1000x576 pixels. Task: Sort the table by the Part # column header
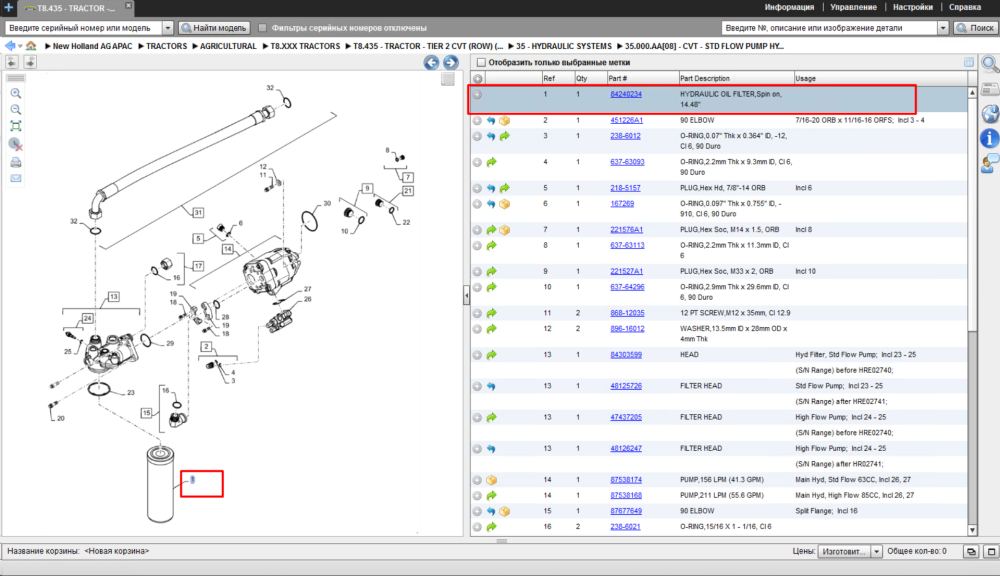pos(642,78)
